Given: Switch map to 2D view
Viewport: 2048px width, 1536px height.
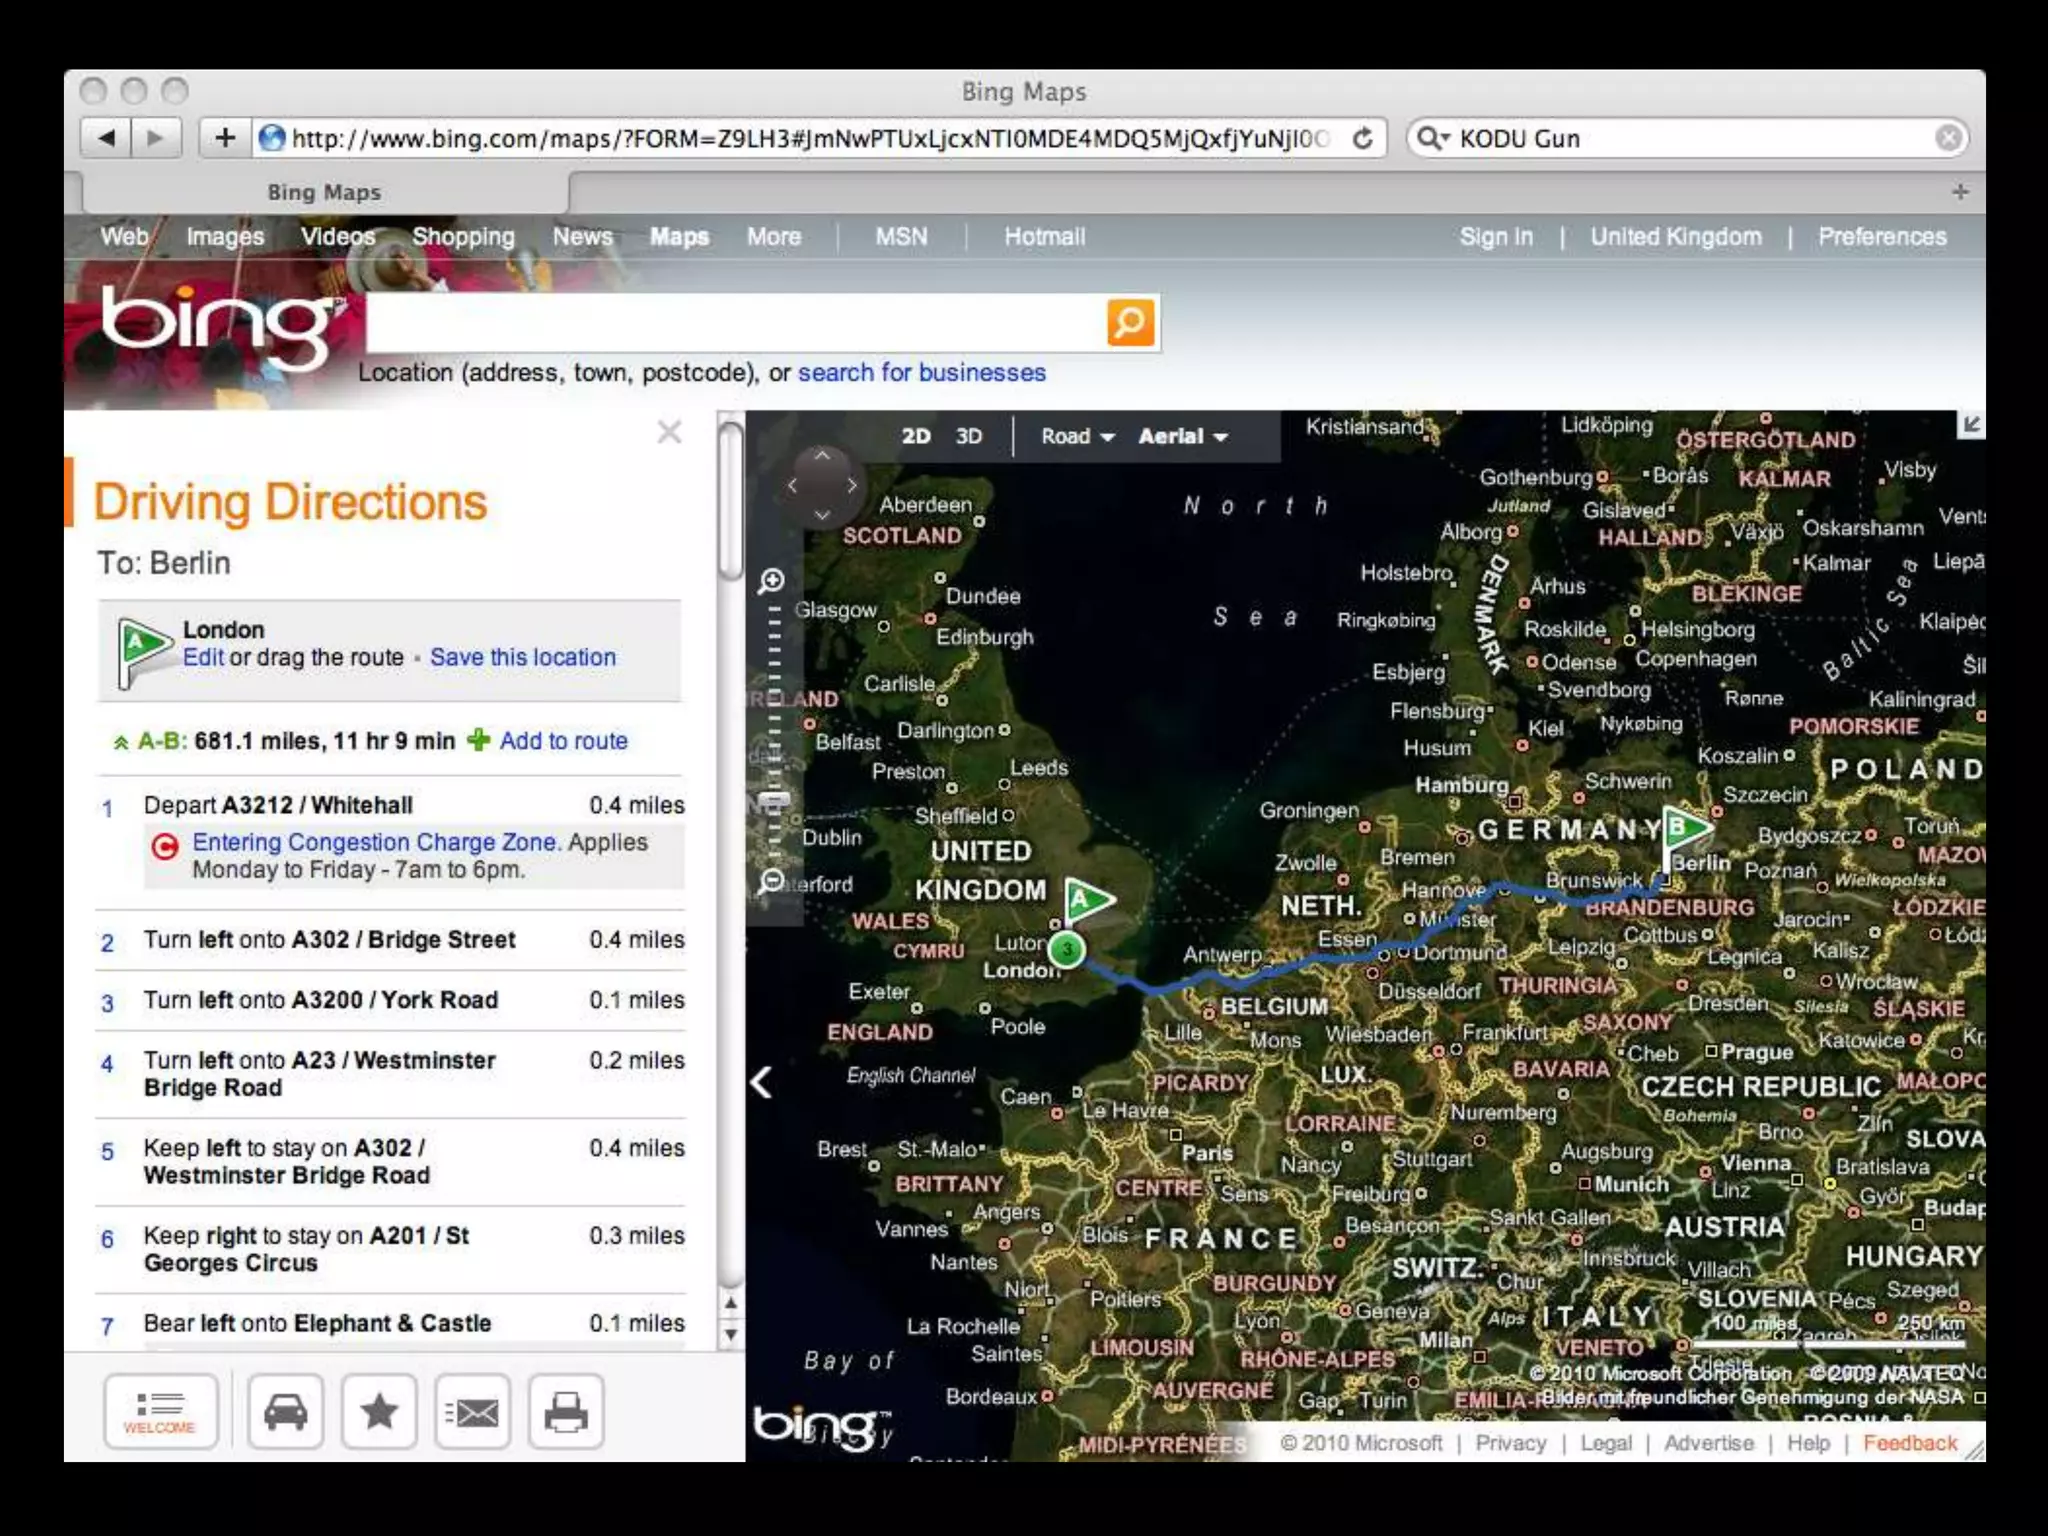Looking at the screenshot, I should (915, 436).
